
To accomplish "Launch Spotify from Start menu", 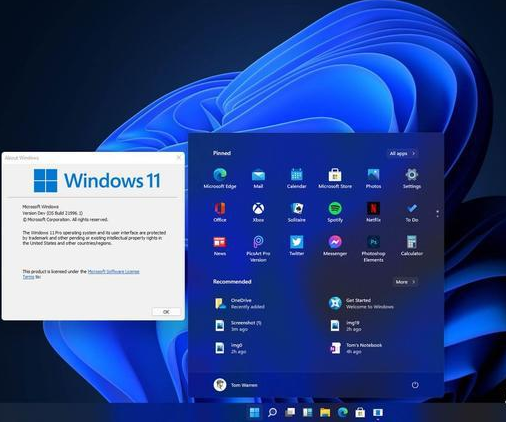I will pyautogui.click(x=335, y=212).
